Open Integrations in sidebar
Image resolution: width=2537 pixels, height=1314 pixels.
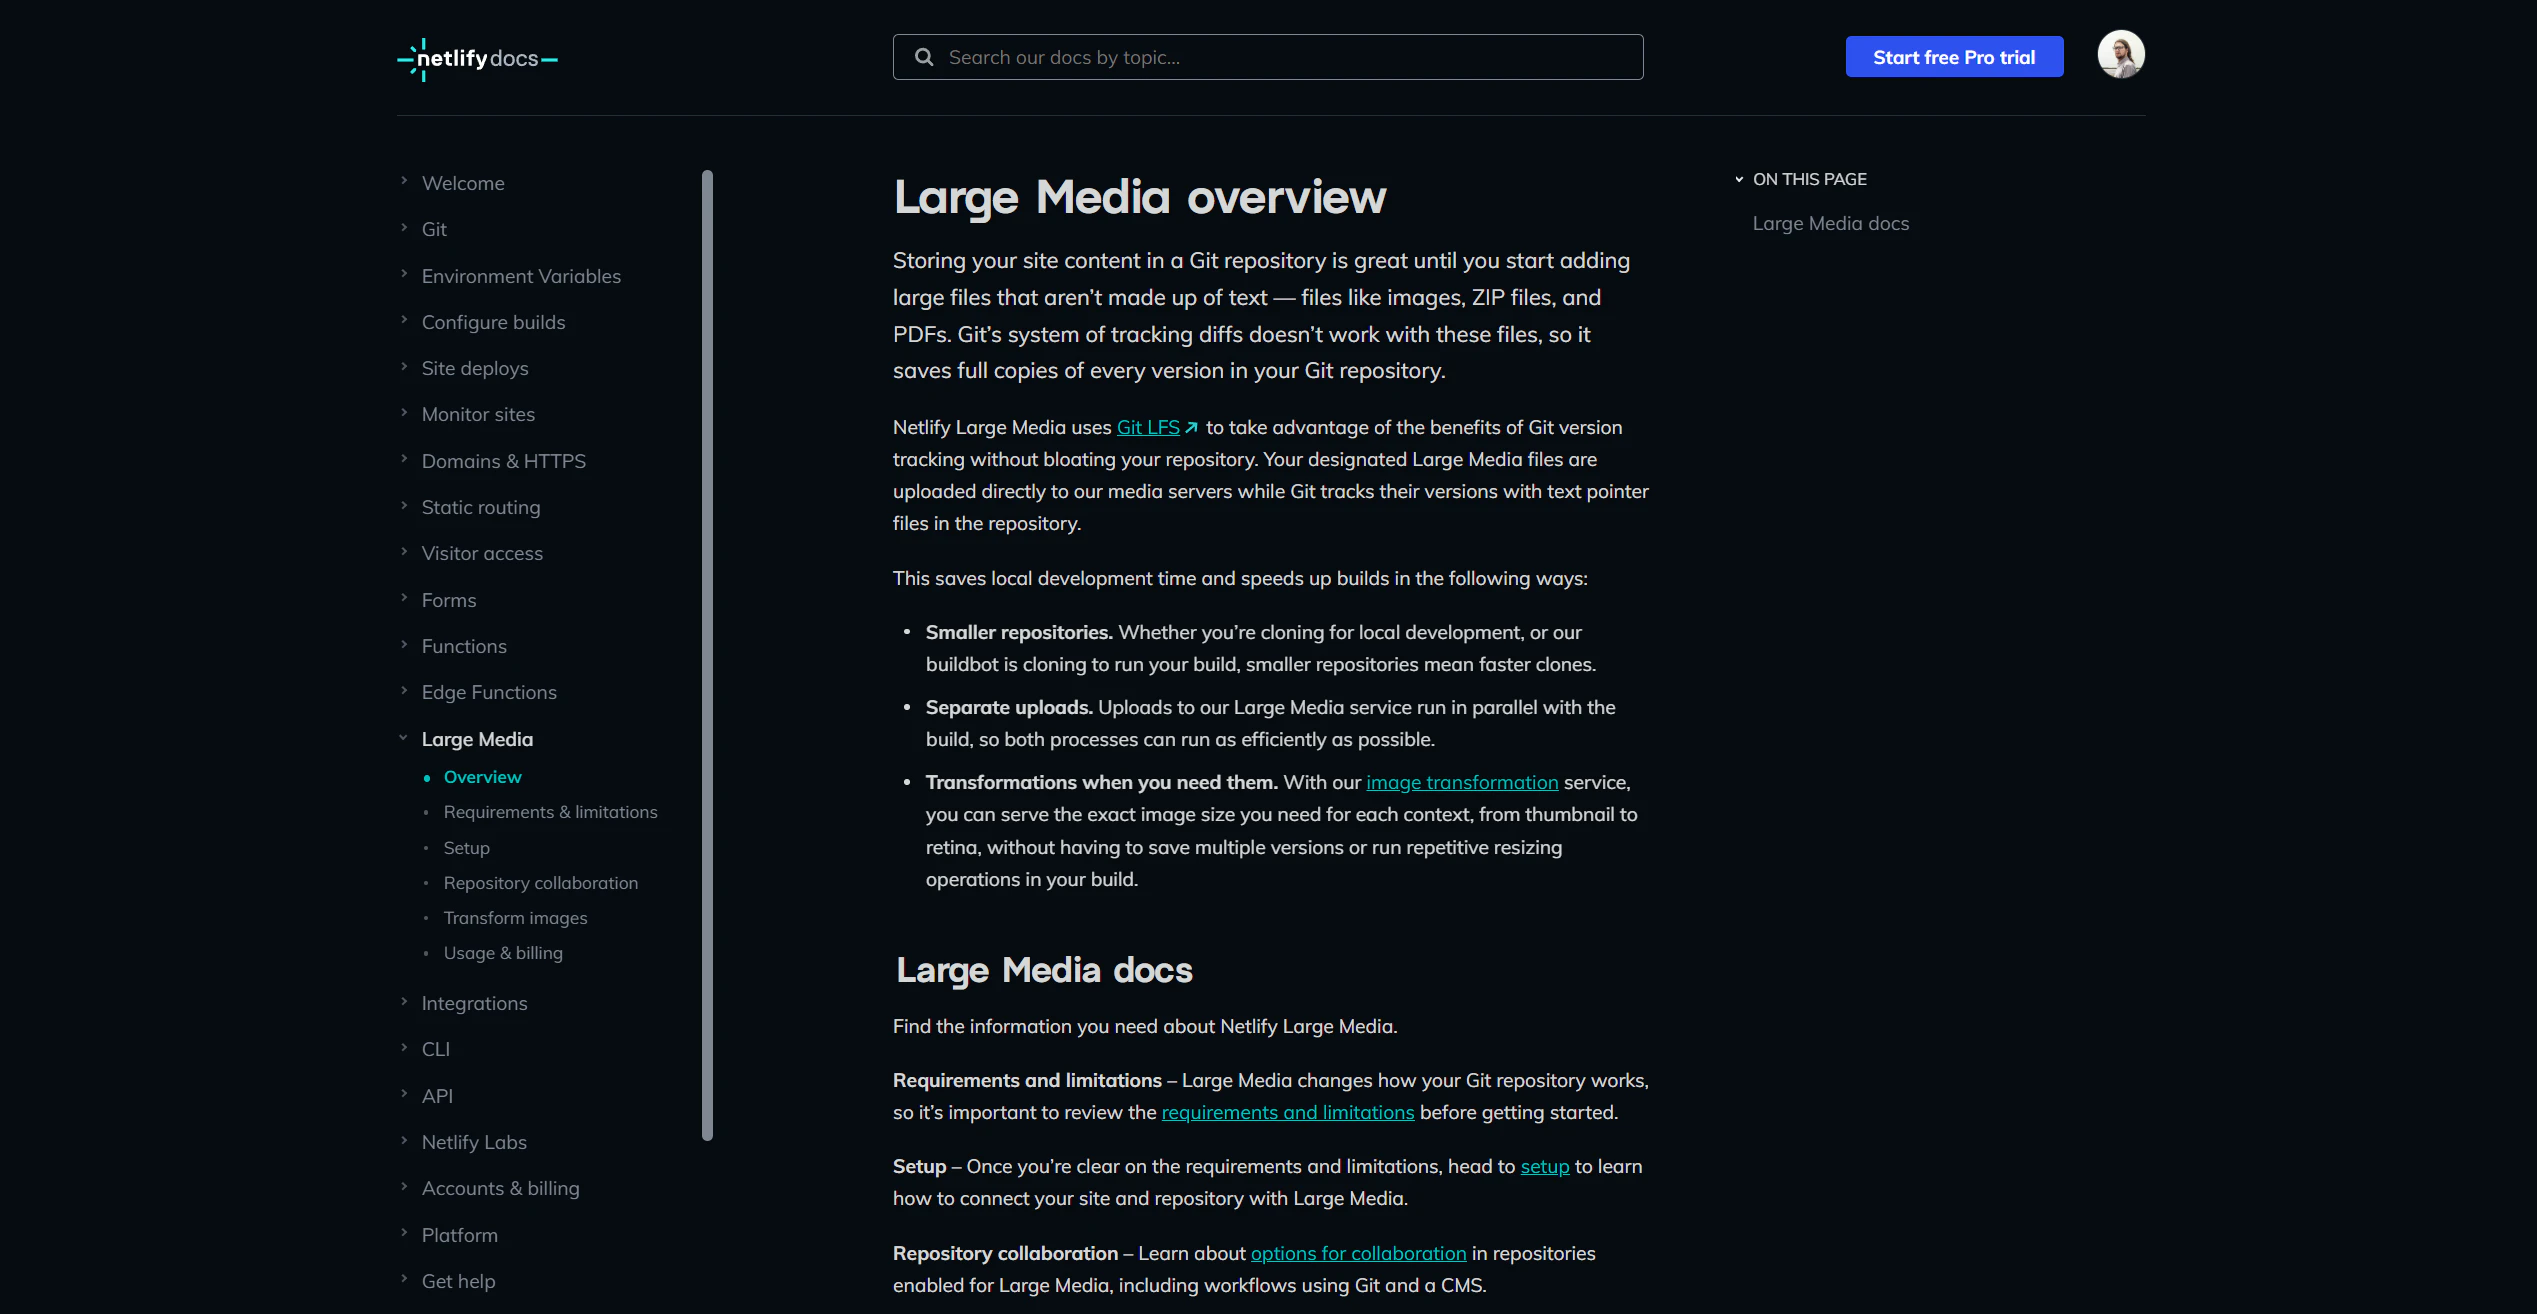pos(474,1003)
